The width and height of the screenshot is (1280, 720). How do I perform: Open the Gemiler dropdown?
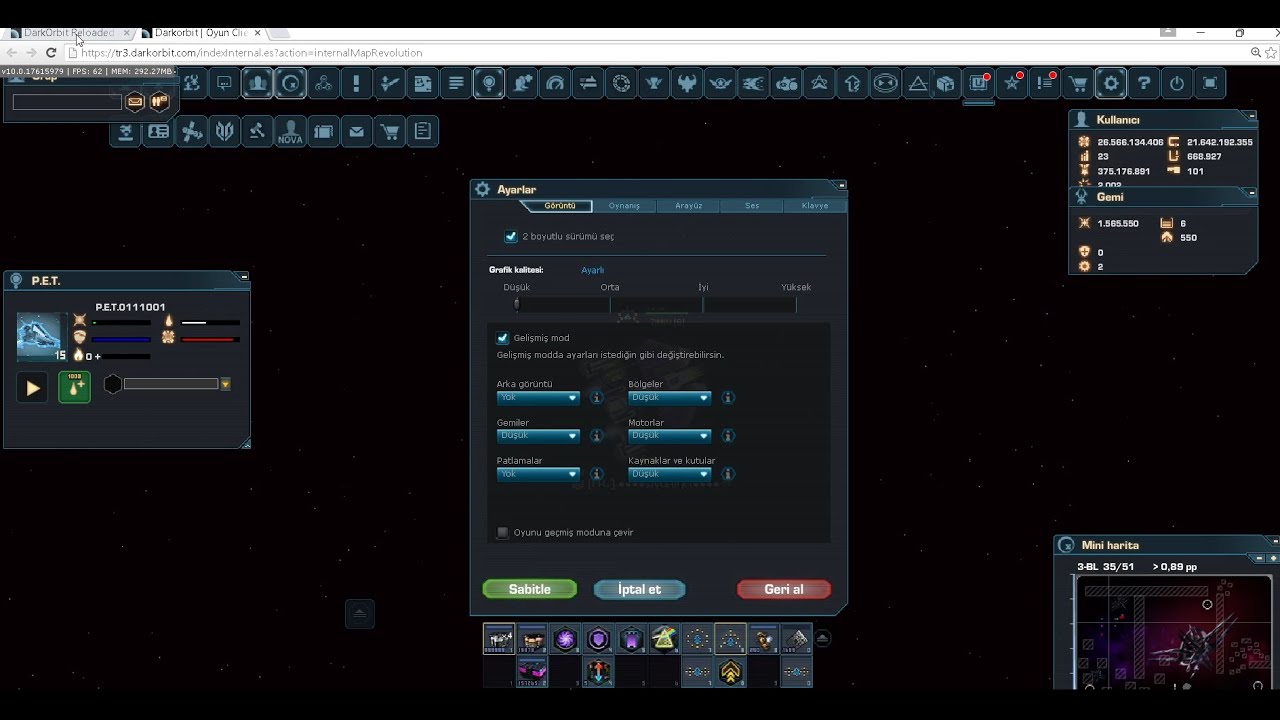pyautogui.click(x=538, y=435)
